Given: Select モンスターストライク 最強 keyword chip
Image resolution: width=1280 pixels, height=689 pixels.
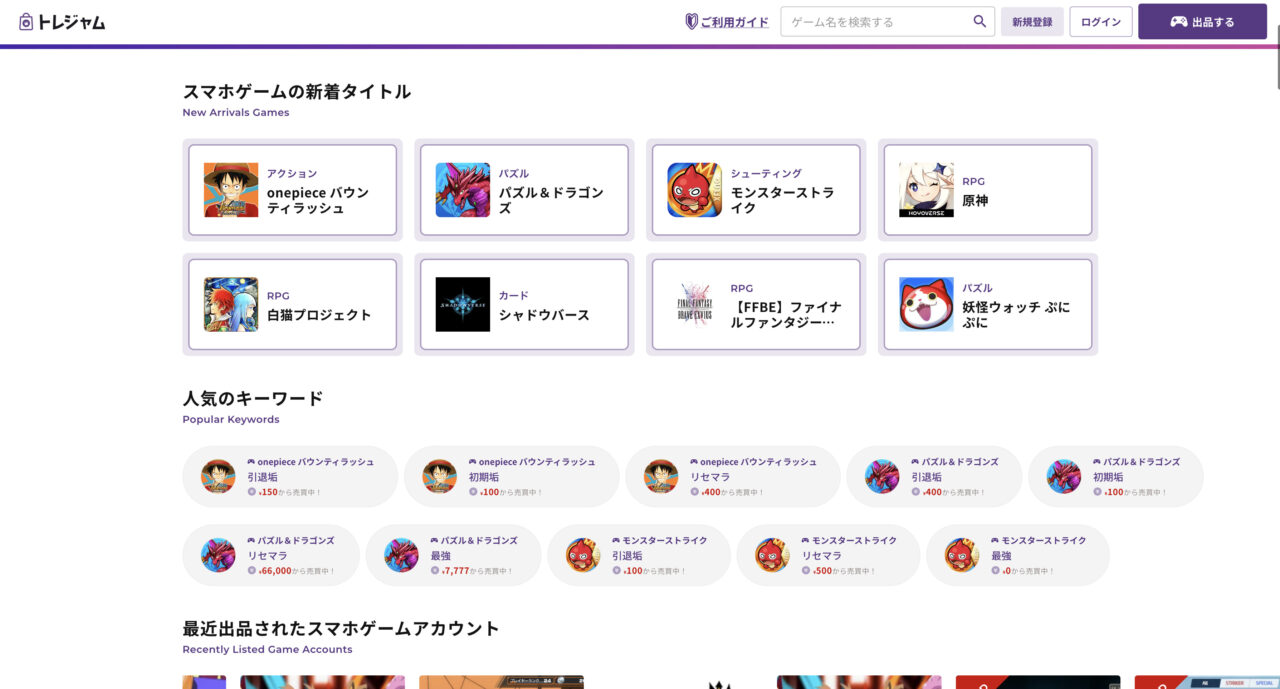Looking at the screenshot, I should pos(1017,555).
